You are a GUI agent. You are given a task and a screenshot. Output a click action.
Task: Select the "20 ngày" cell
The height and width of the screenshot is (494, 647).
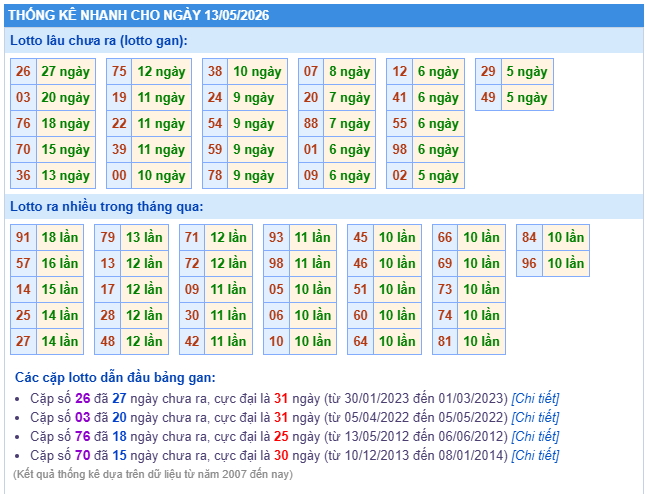66,97
